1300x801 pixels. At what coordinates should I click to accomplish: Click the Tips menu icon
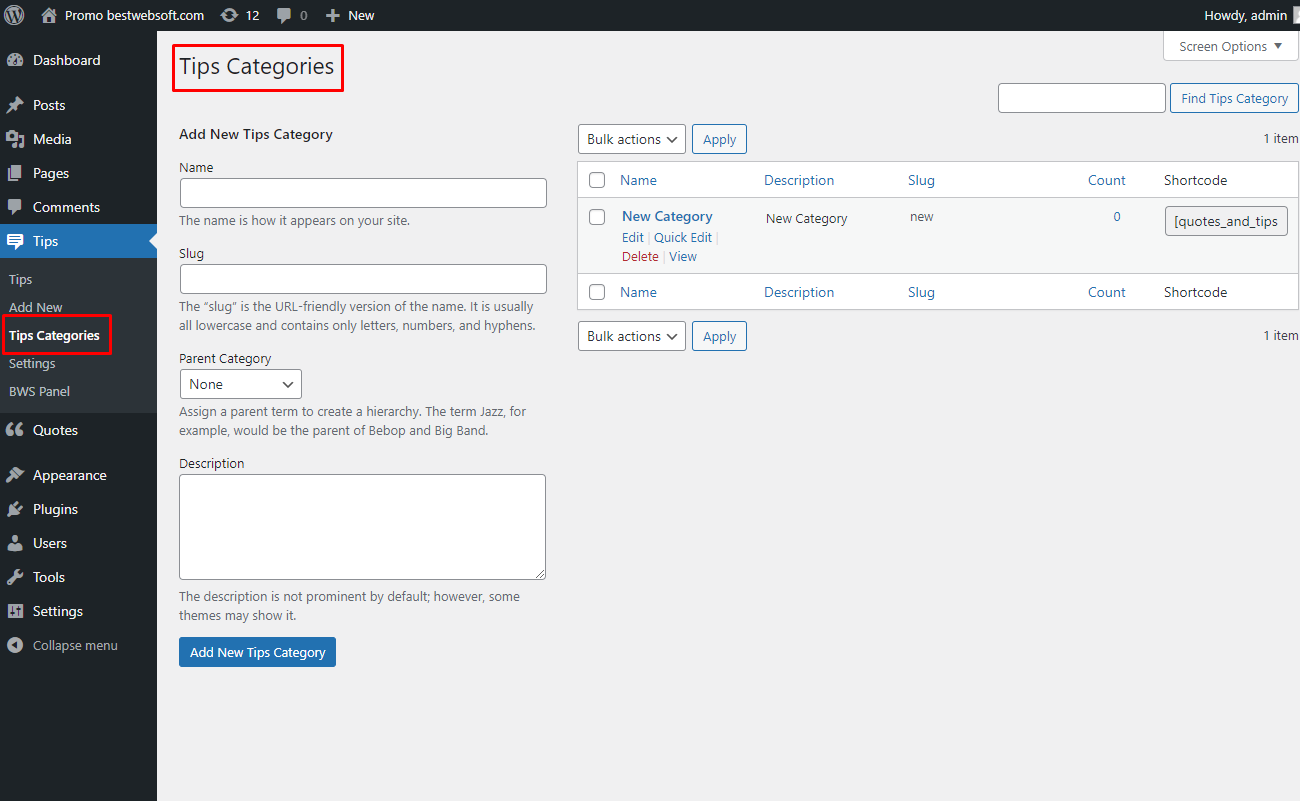coord(15,241)
